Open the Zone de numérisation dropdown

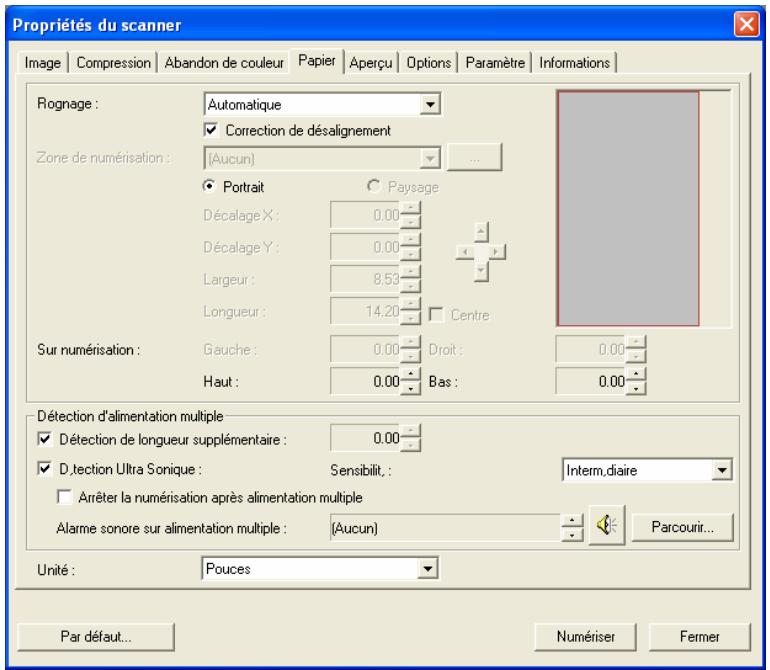click(x=430, y=158)
